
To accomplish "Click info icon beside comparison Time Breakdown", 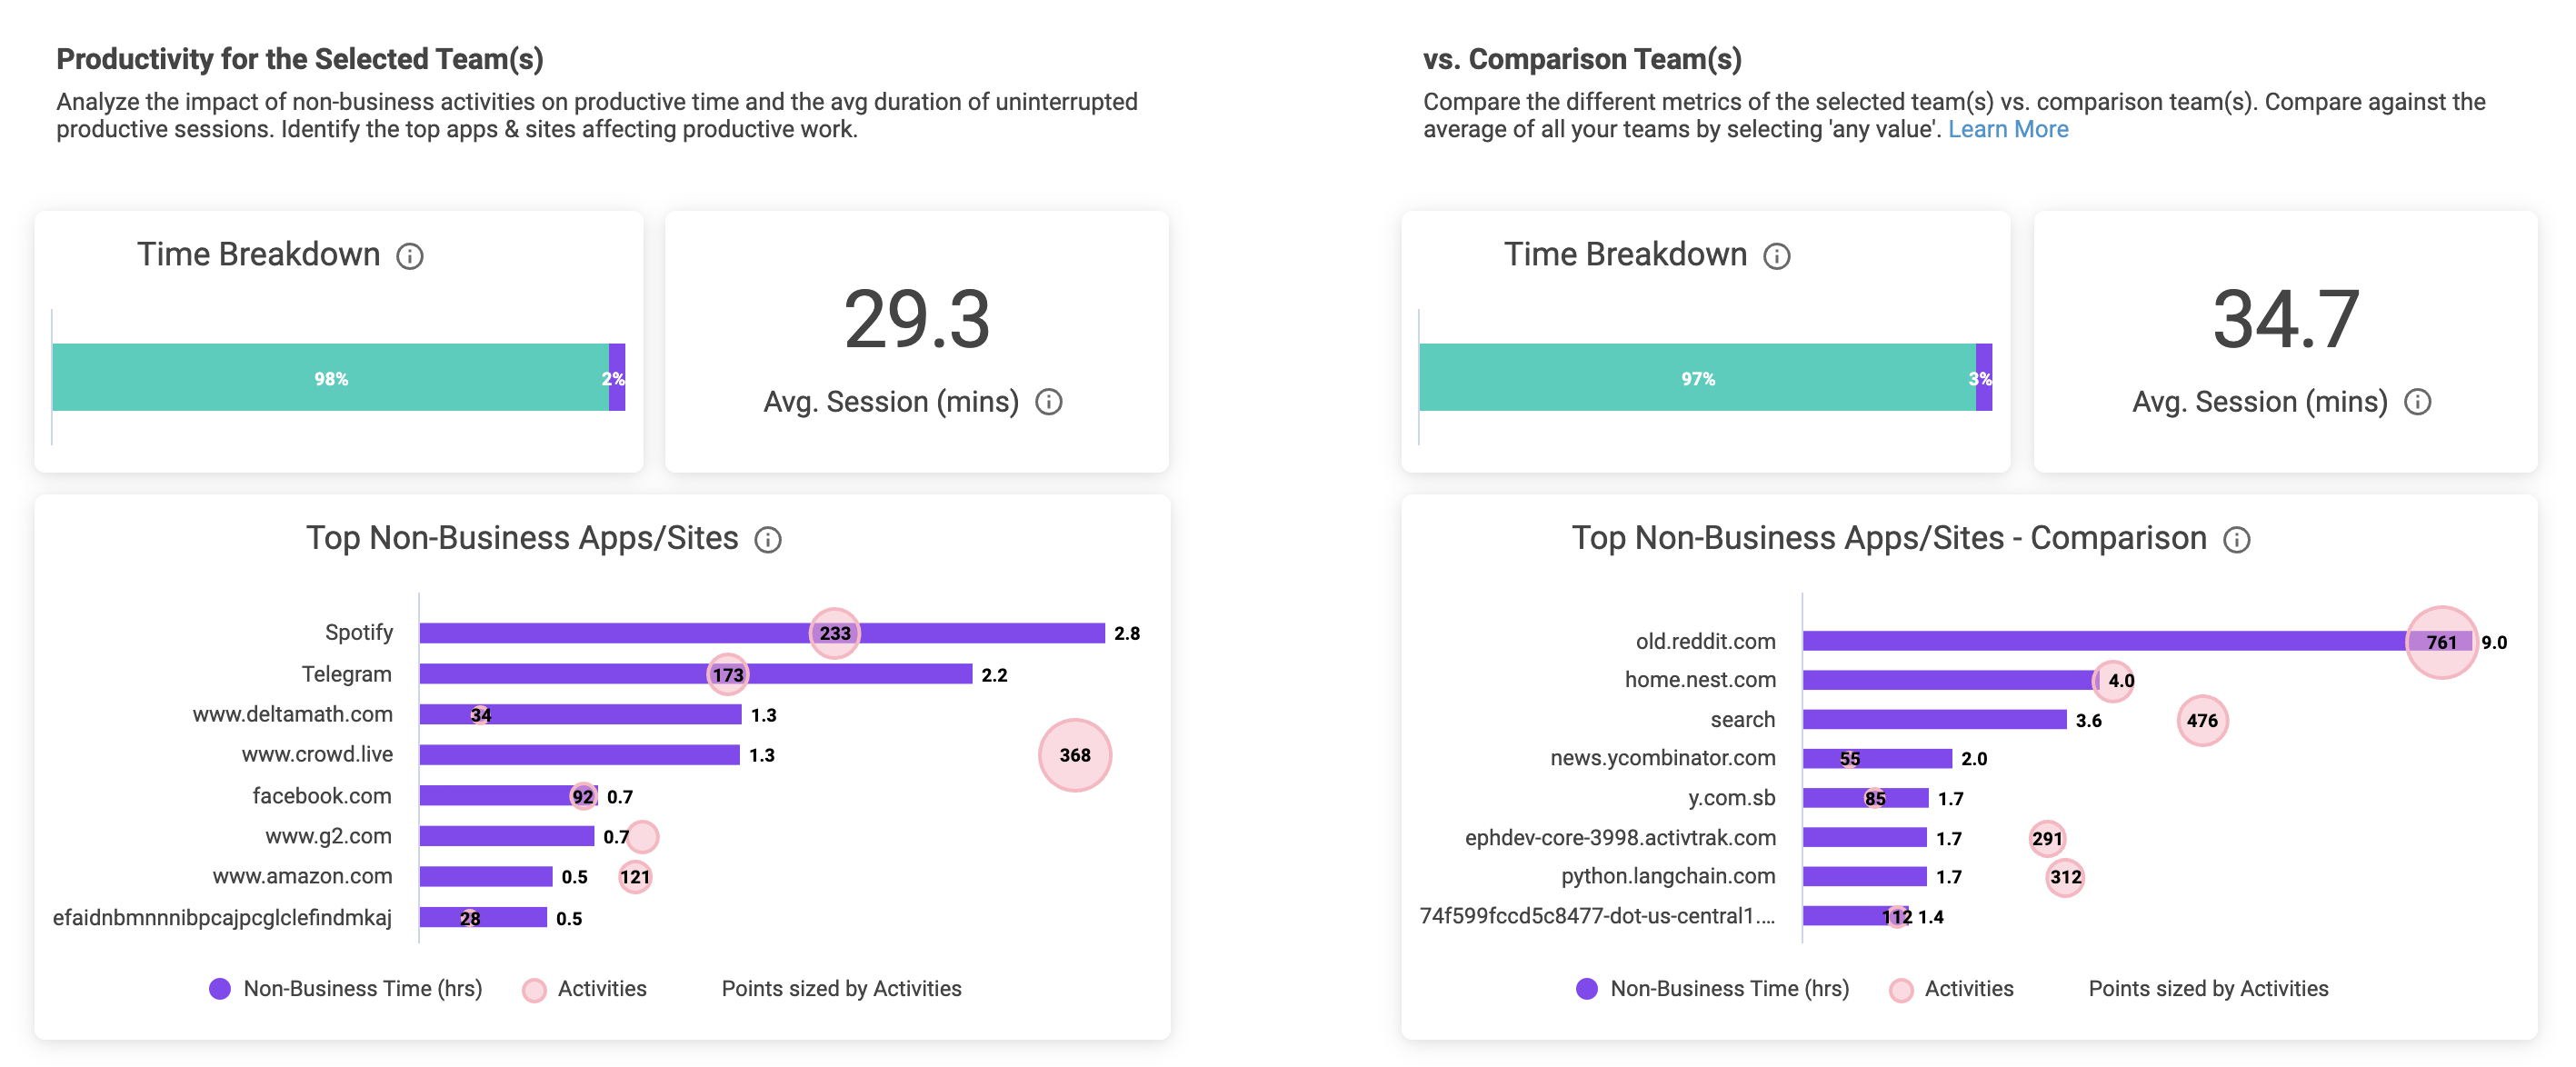I will (1776, 257).
